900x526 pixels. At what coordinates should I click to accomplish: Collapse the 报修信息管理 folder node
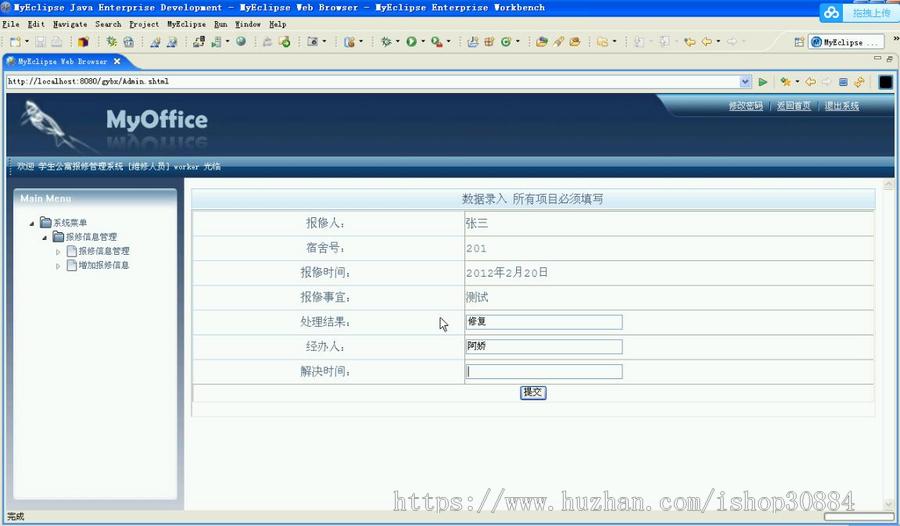click(x=45, y=238)
